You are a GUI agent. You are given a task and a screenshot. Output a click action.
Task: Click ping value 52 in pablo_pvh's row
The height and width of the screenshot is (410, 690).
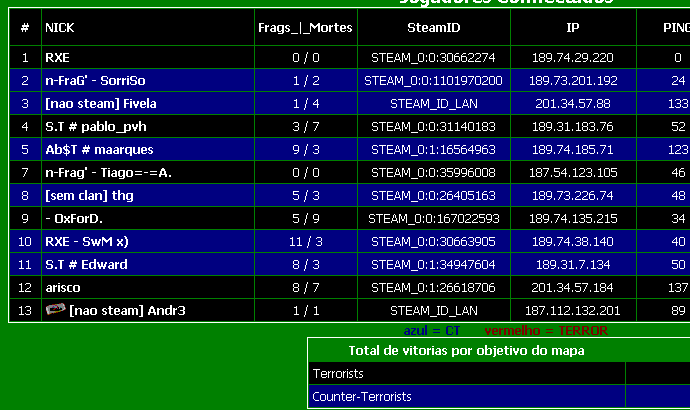tap(678, 127)
